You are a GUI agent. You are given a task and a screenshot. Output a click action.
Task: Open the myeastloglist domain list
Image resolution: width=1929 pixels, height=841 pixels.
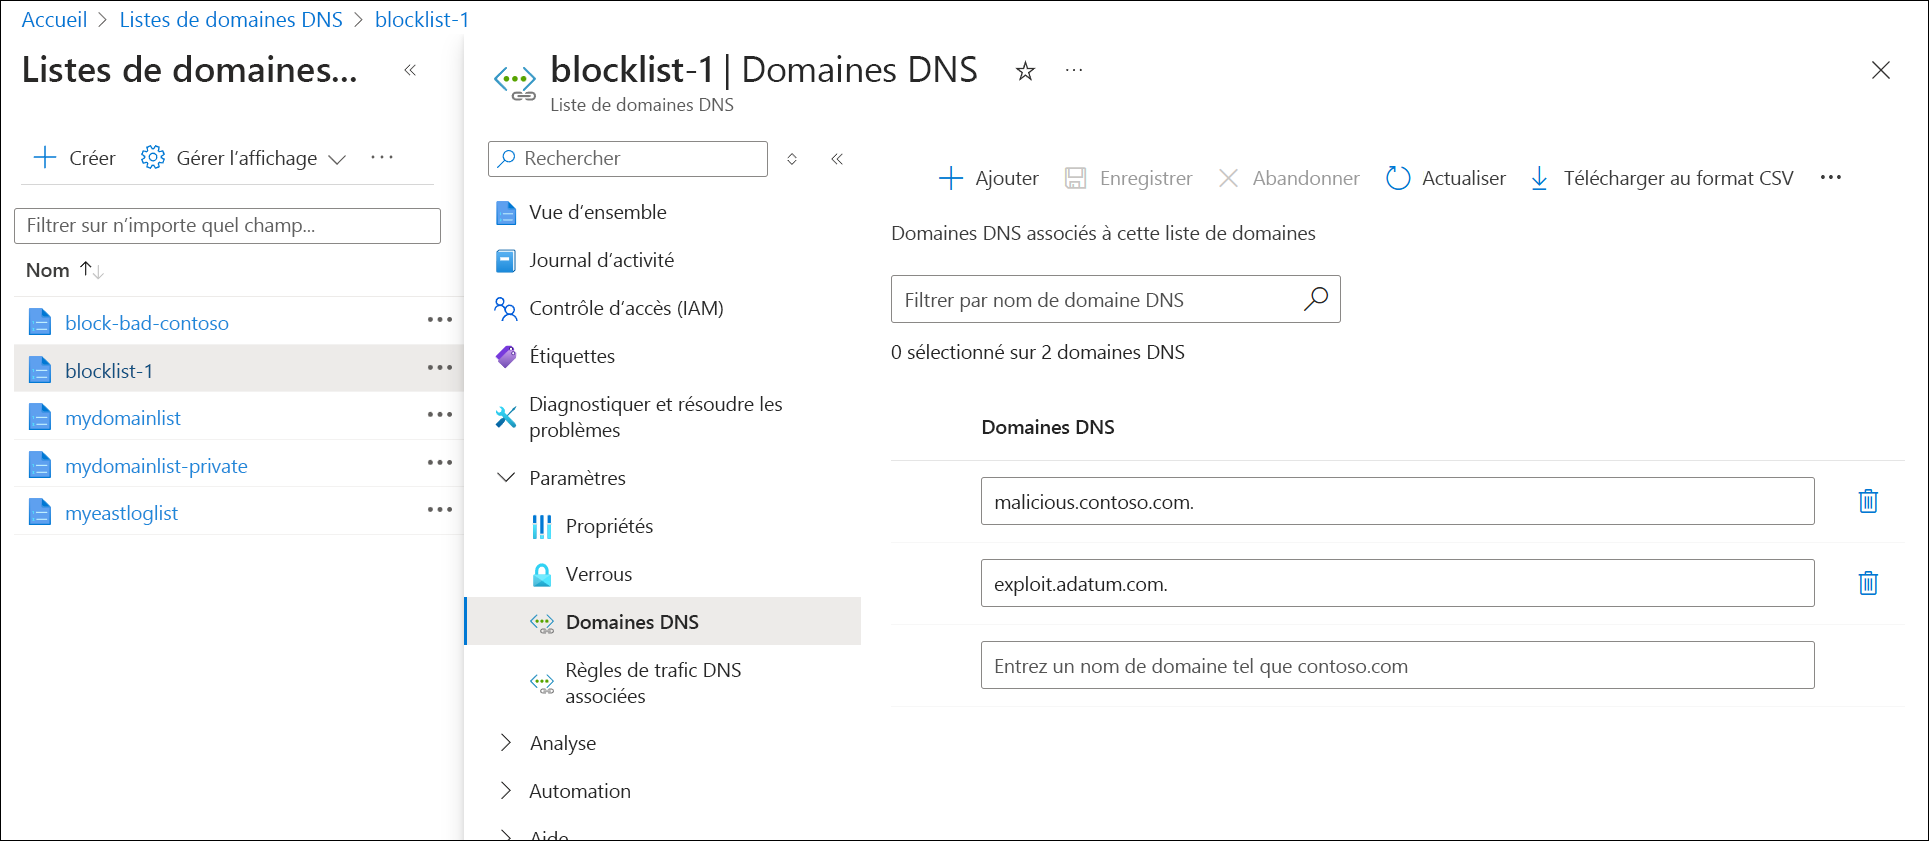[x=121, y=513]
